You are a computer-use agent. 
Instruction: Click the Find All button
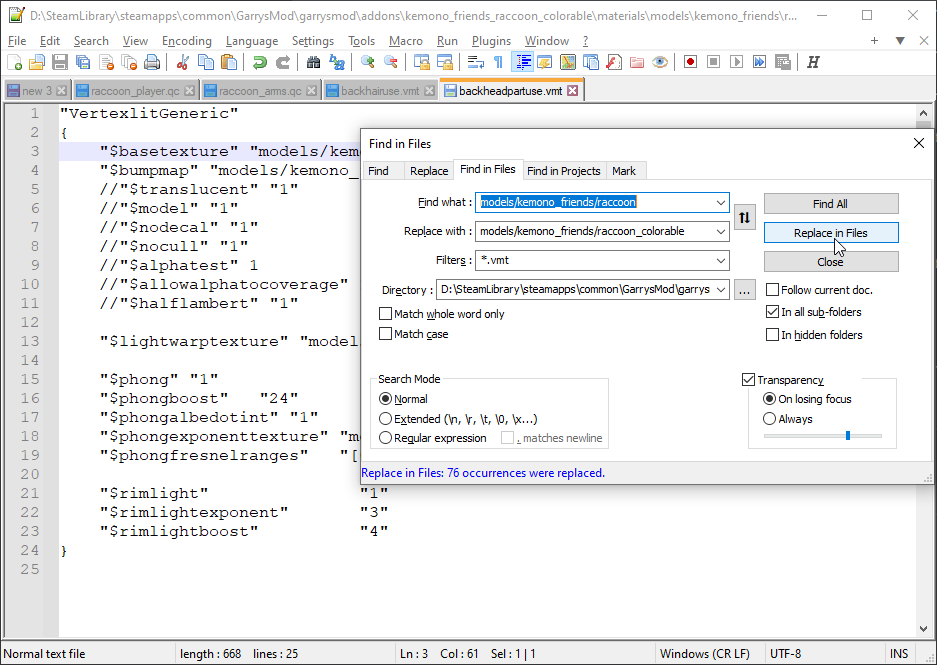click(831, 204)
